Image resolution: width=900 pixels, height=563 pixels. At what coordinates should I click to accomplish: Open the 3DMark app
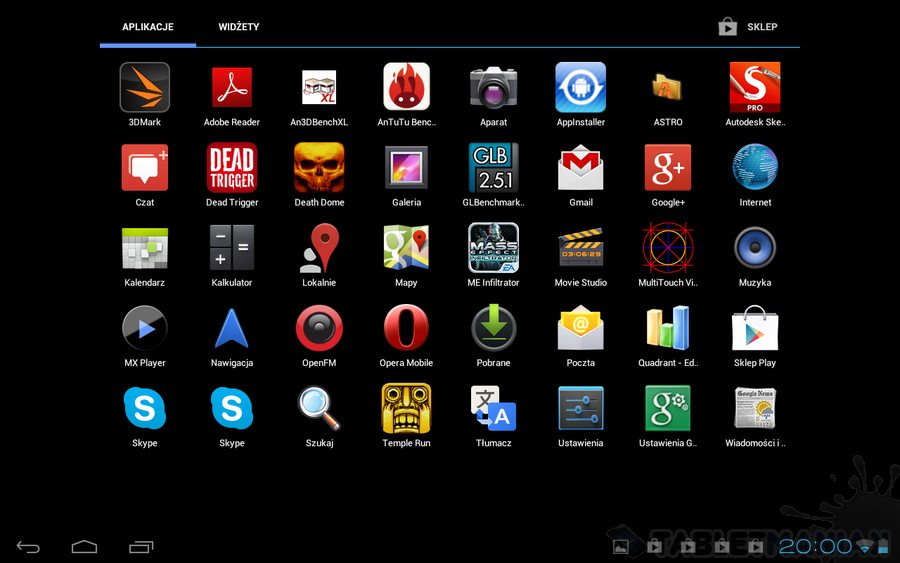145,88
